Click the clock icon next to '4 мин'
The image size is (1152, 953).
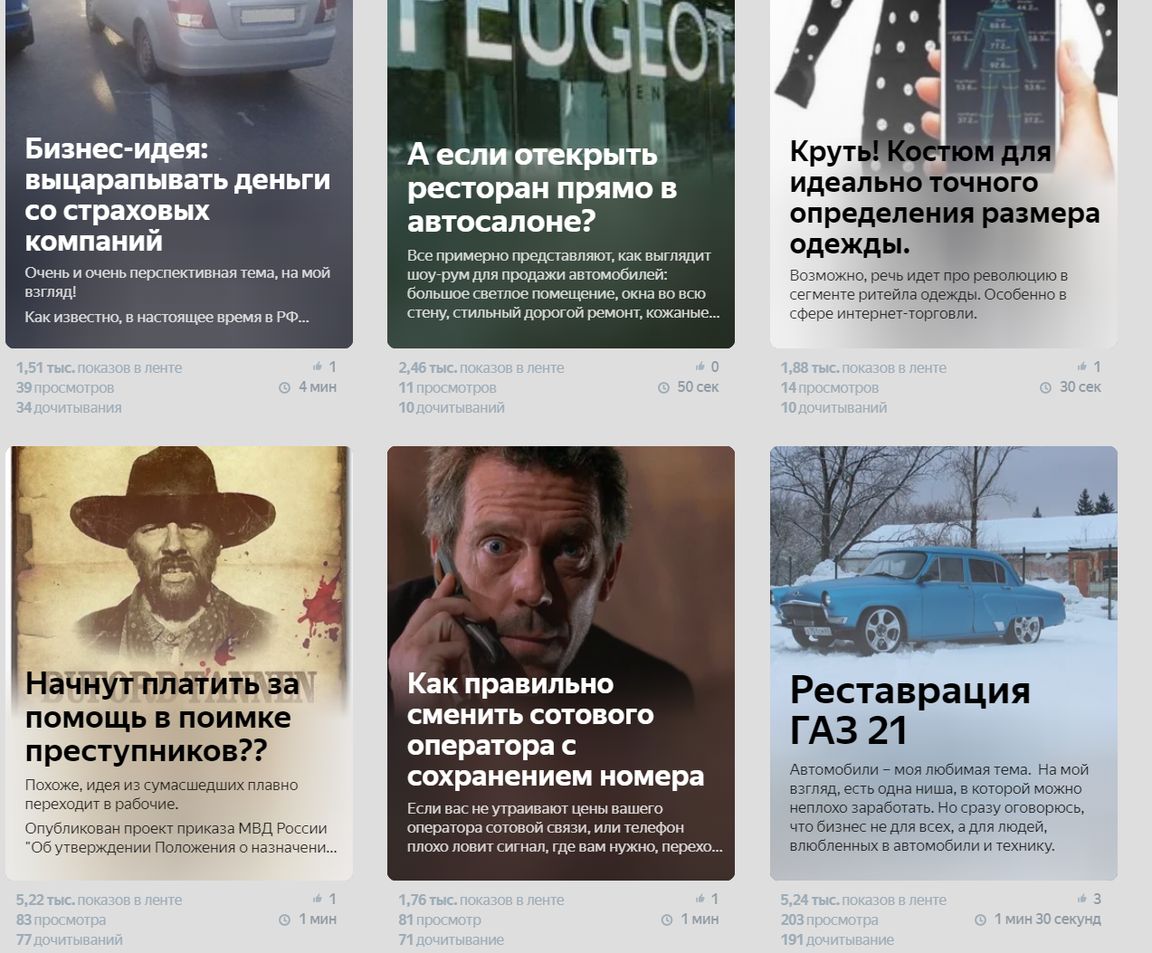284,387
